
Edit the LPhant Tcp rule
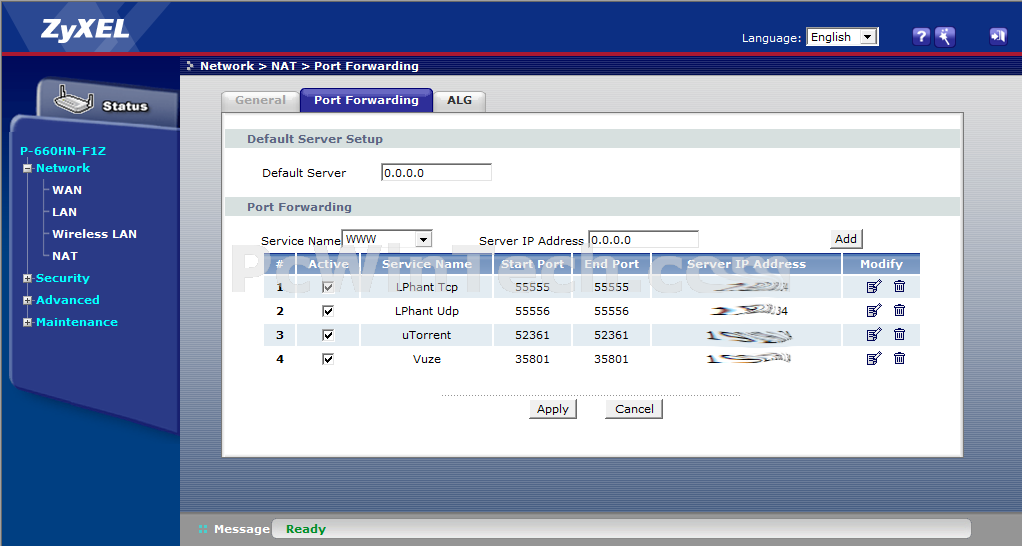coord(874,287)
